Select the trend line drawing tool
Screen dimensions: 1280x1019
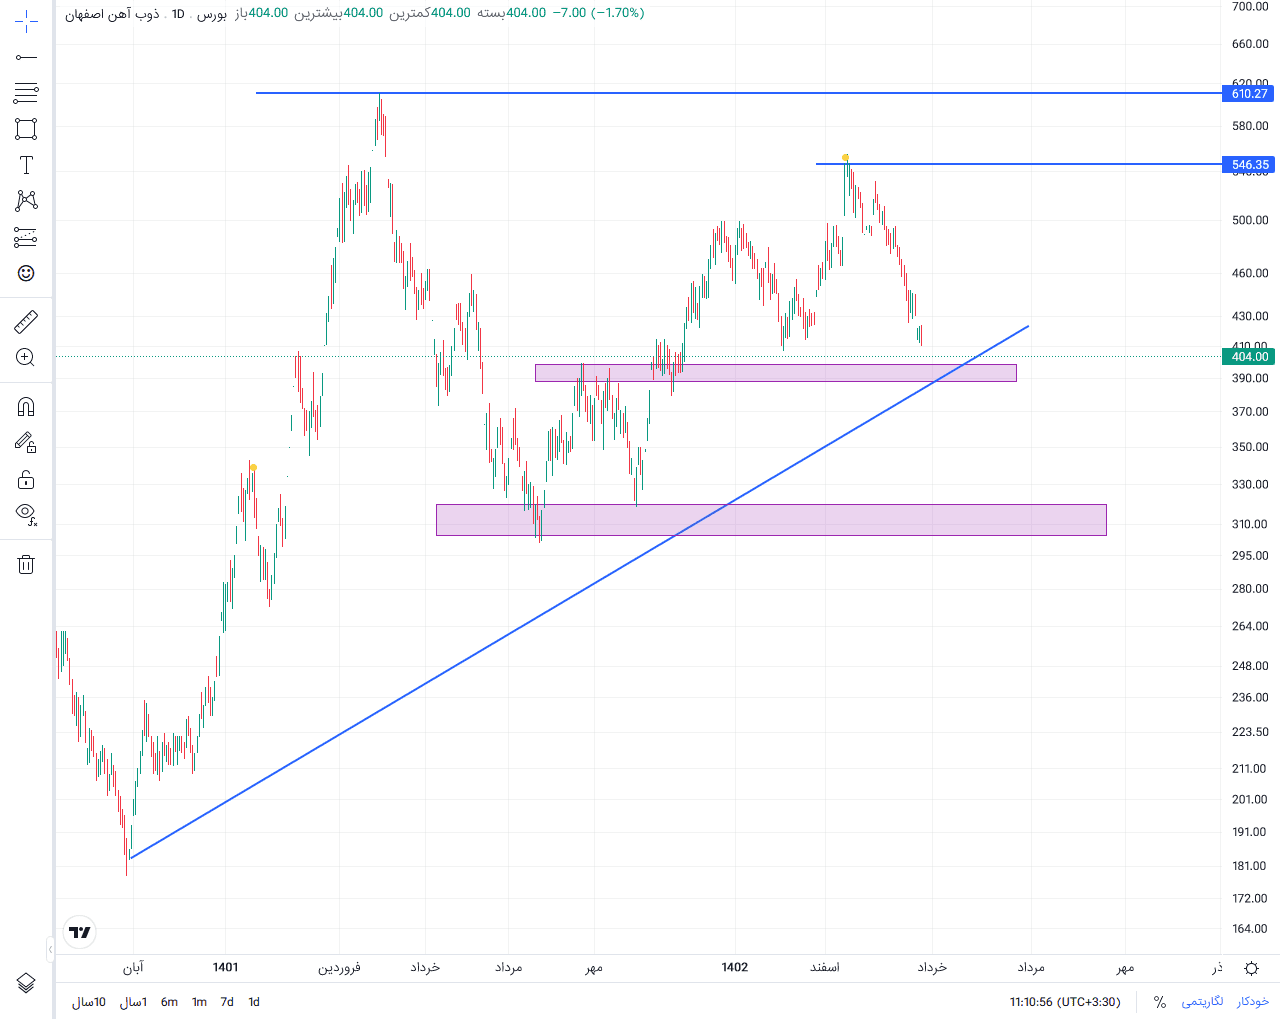[x=26, y=57]
